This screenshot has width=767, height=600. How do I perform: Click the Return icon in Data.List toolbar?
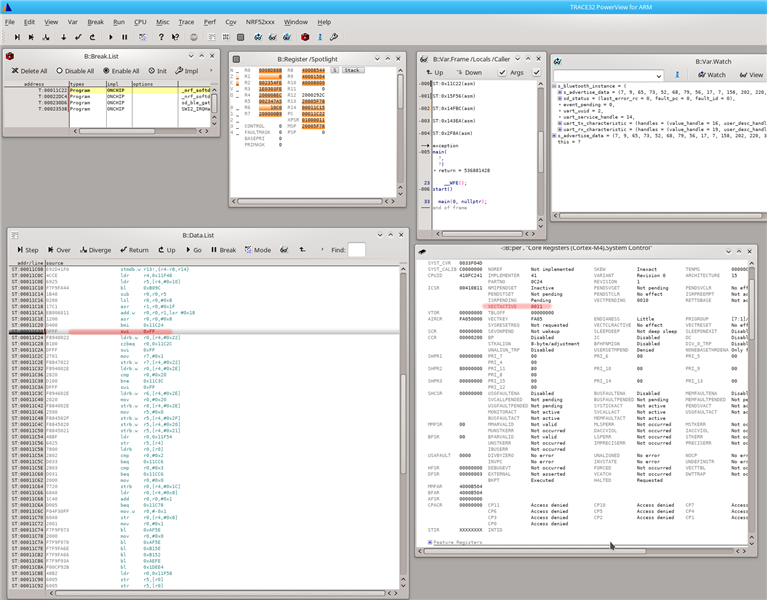coord(134,250)
